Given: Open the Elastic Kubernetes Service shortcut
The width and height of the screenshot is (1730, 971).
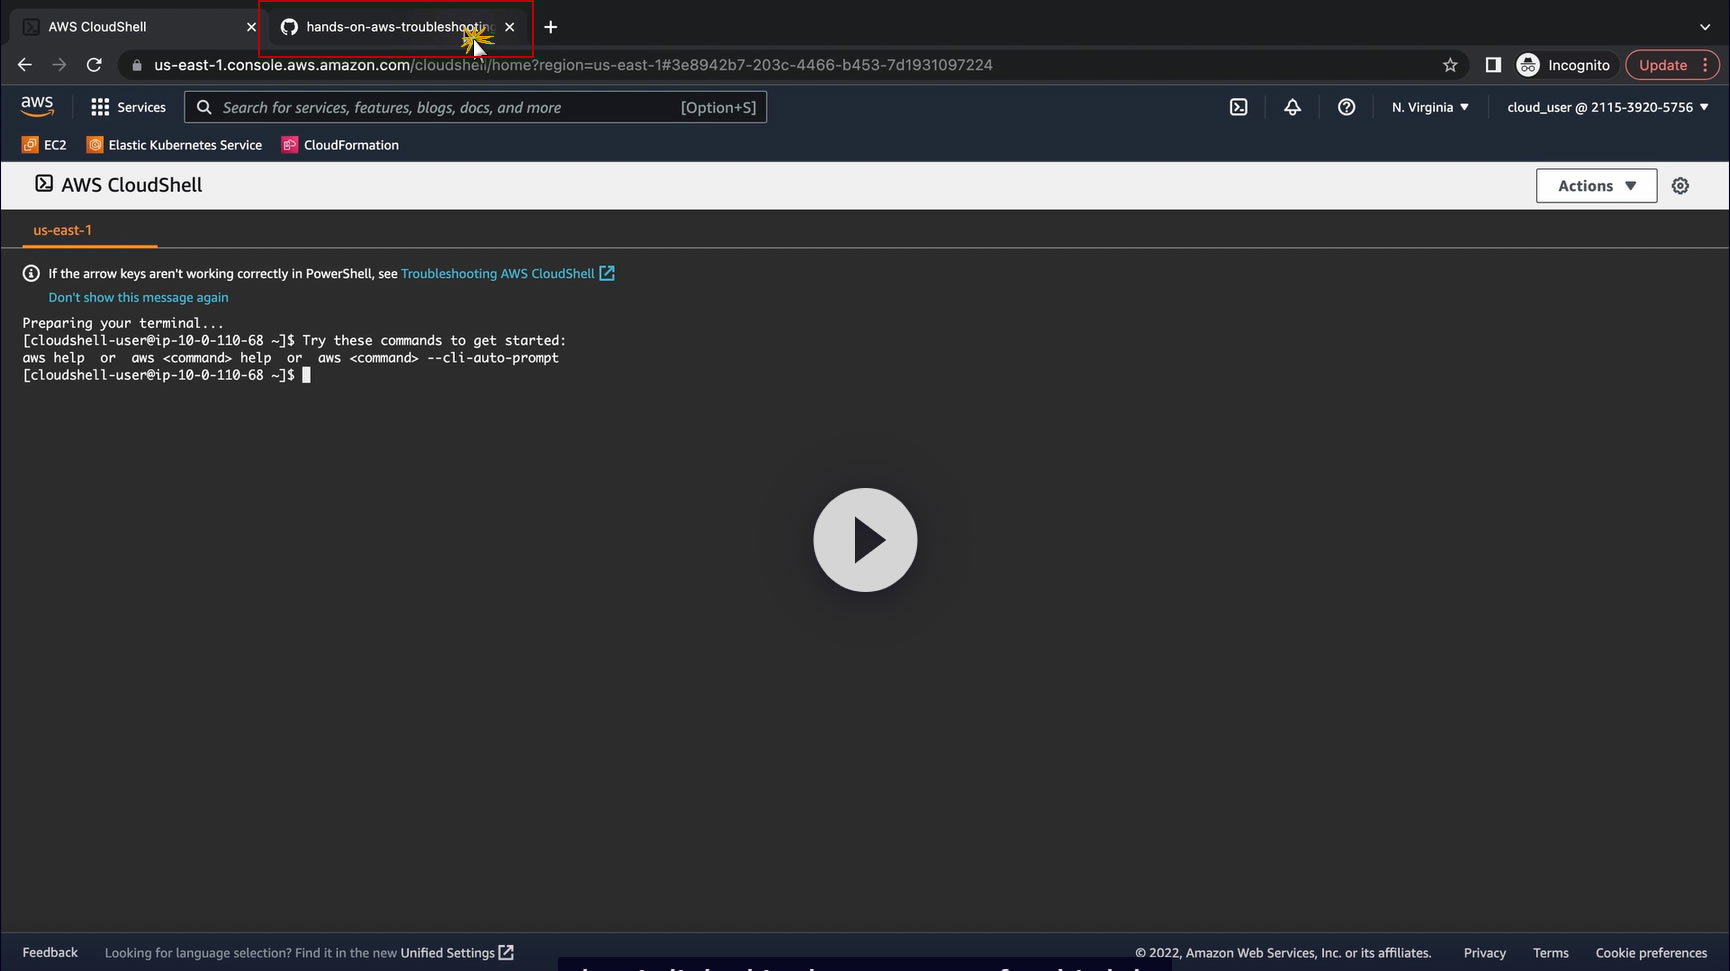Looking at the screenshot, I should click(175, 145).
